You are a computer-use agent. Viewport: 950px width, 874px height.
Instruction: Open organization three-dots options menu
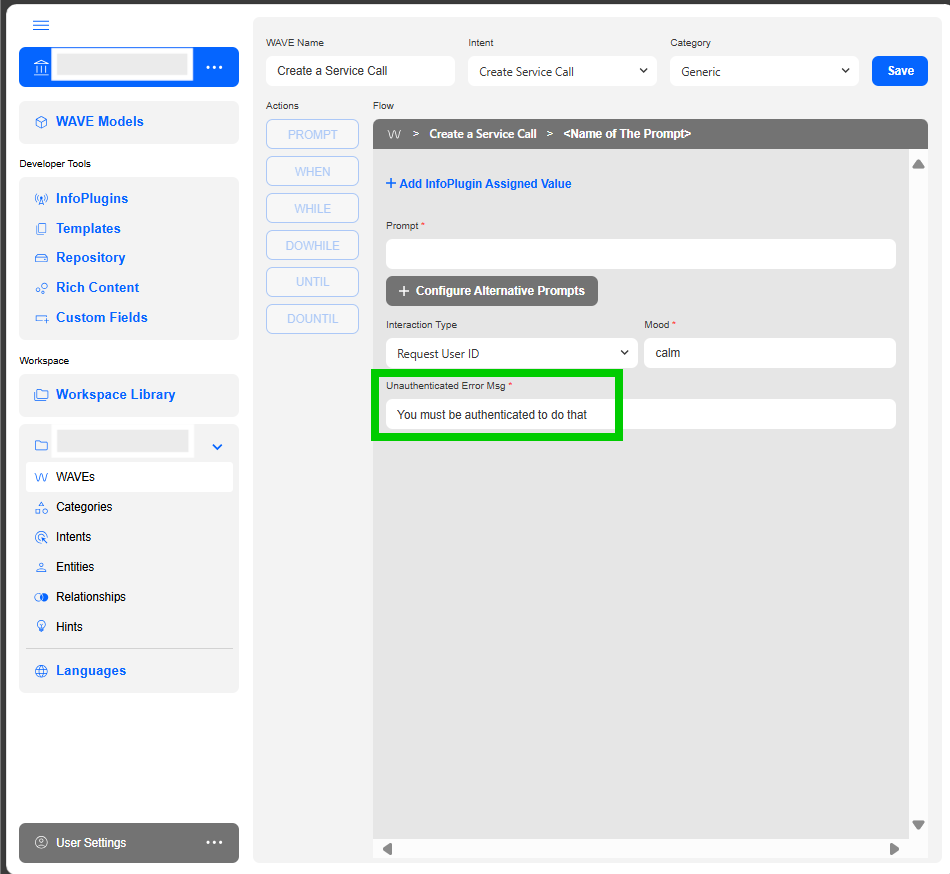tap(214, 67)
